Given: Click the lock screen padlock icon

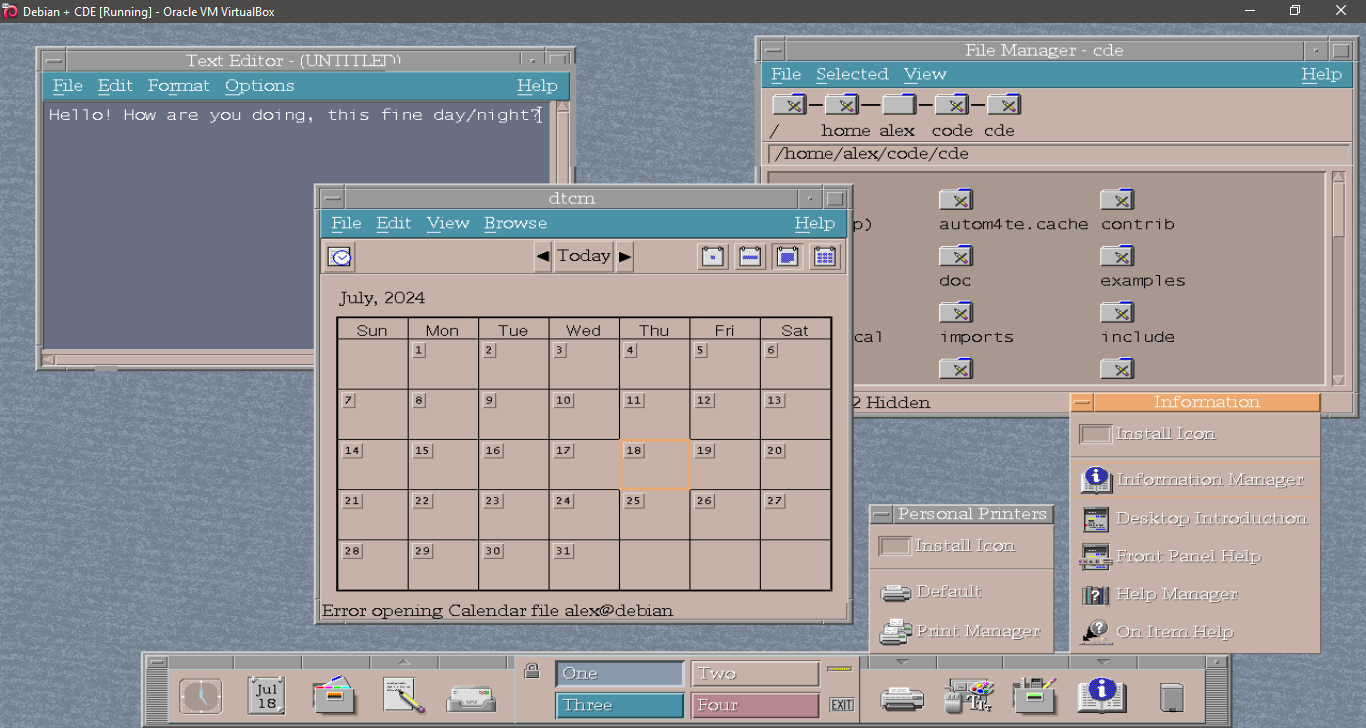Looking at the screenshot, I should click(532, 671).
